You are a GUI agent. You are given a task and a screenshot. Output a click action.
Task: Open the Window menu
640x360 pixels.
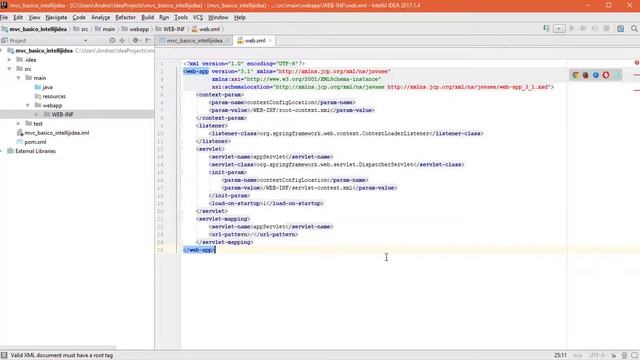coord(218,18)
